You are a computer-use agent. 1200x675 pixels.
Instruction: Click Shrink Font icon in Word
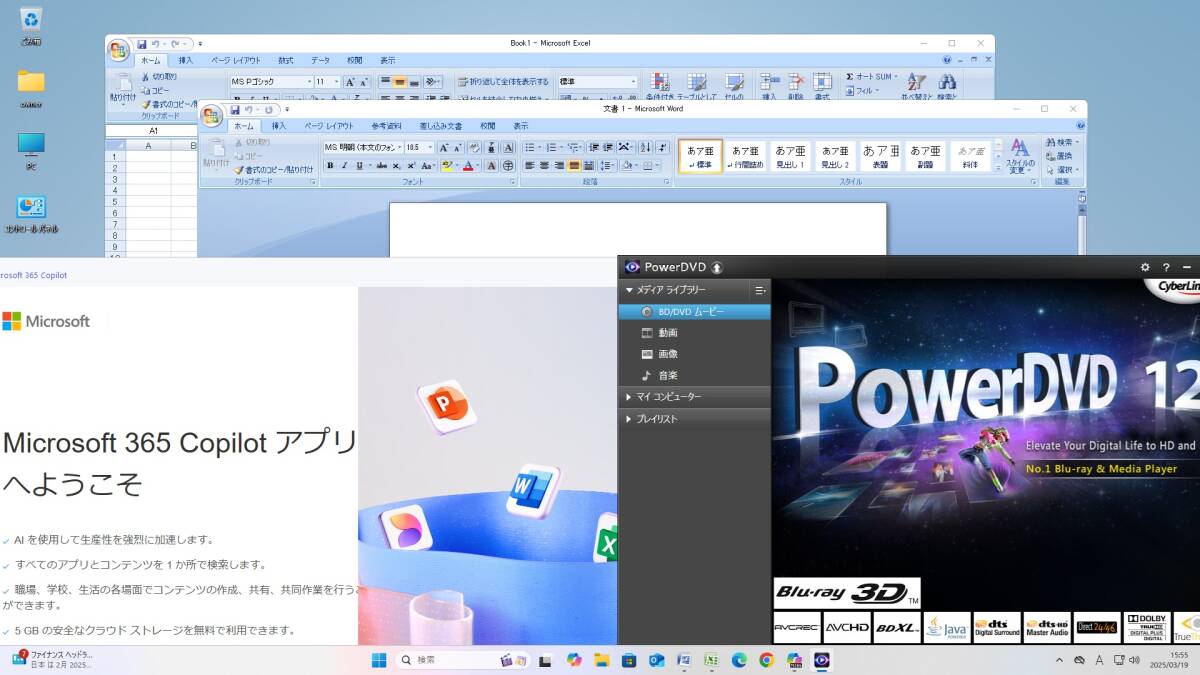tap(458, 147)
